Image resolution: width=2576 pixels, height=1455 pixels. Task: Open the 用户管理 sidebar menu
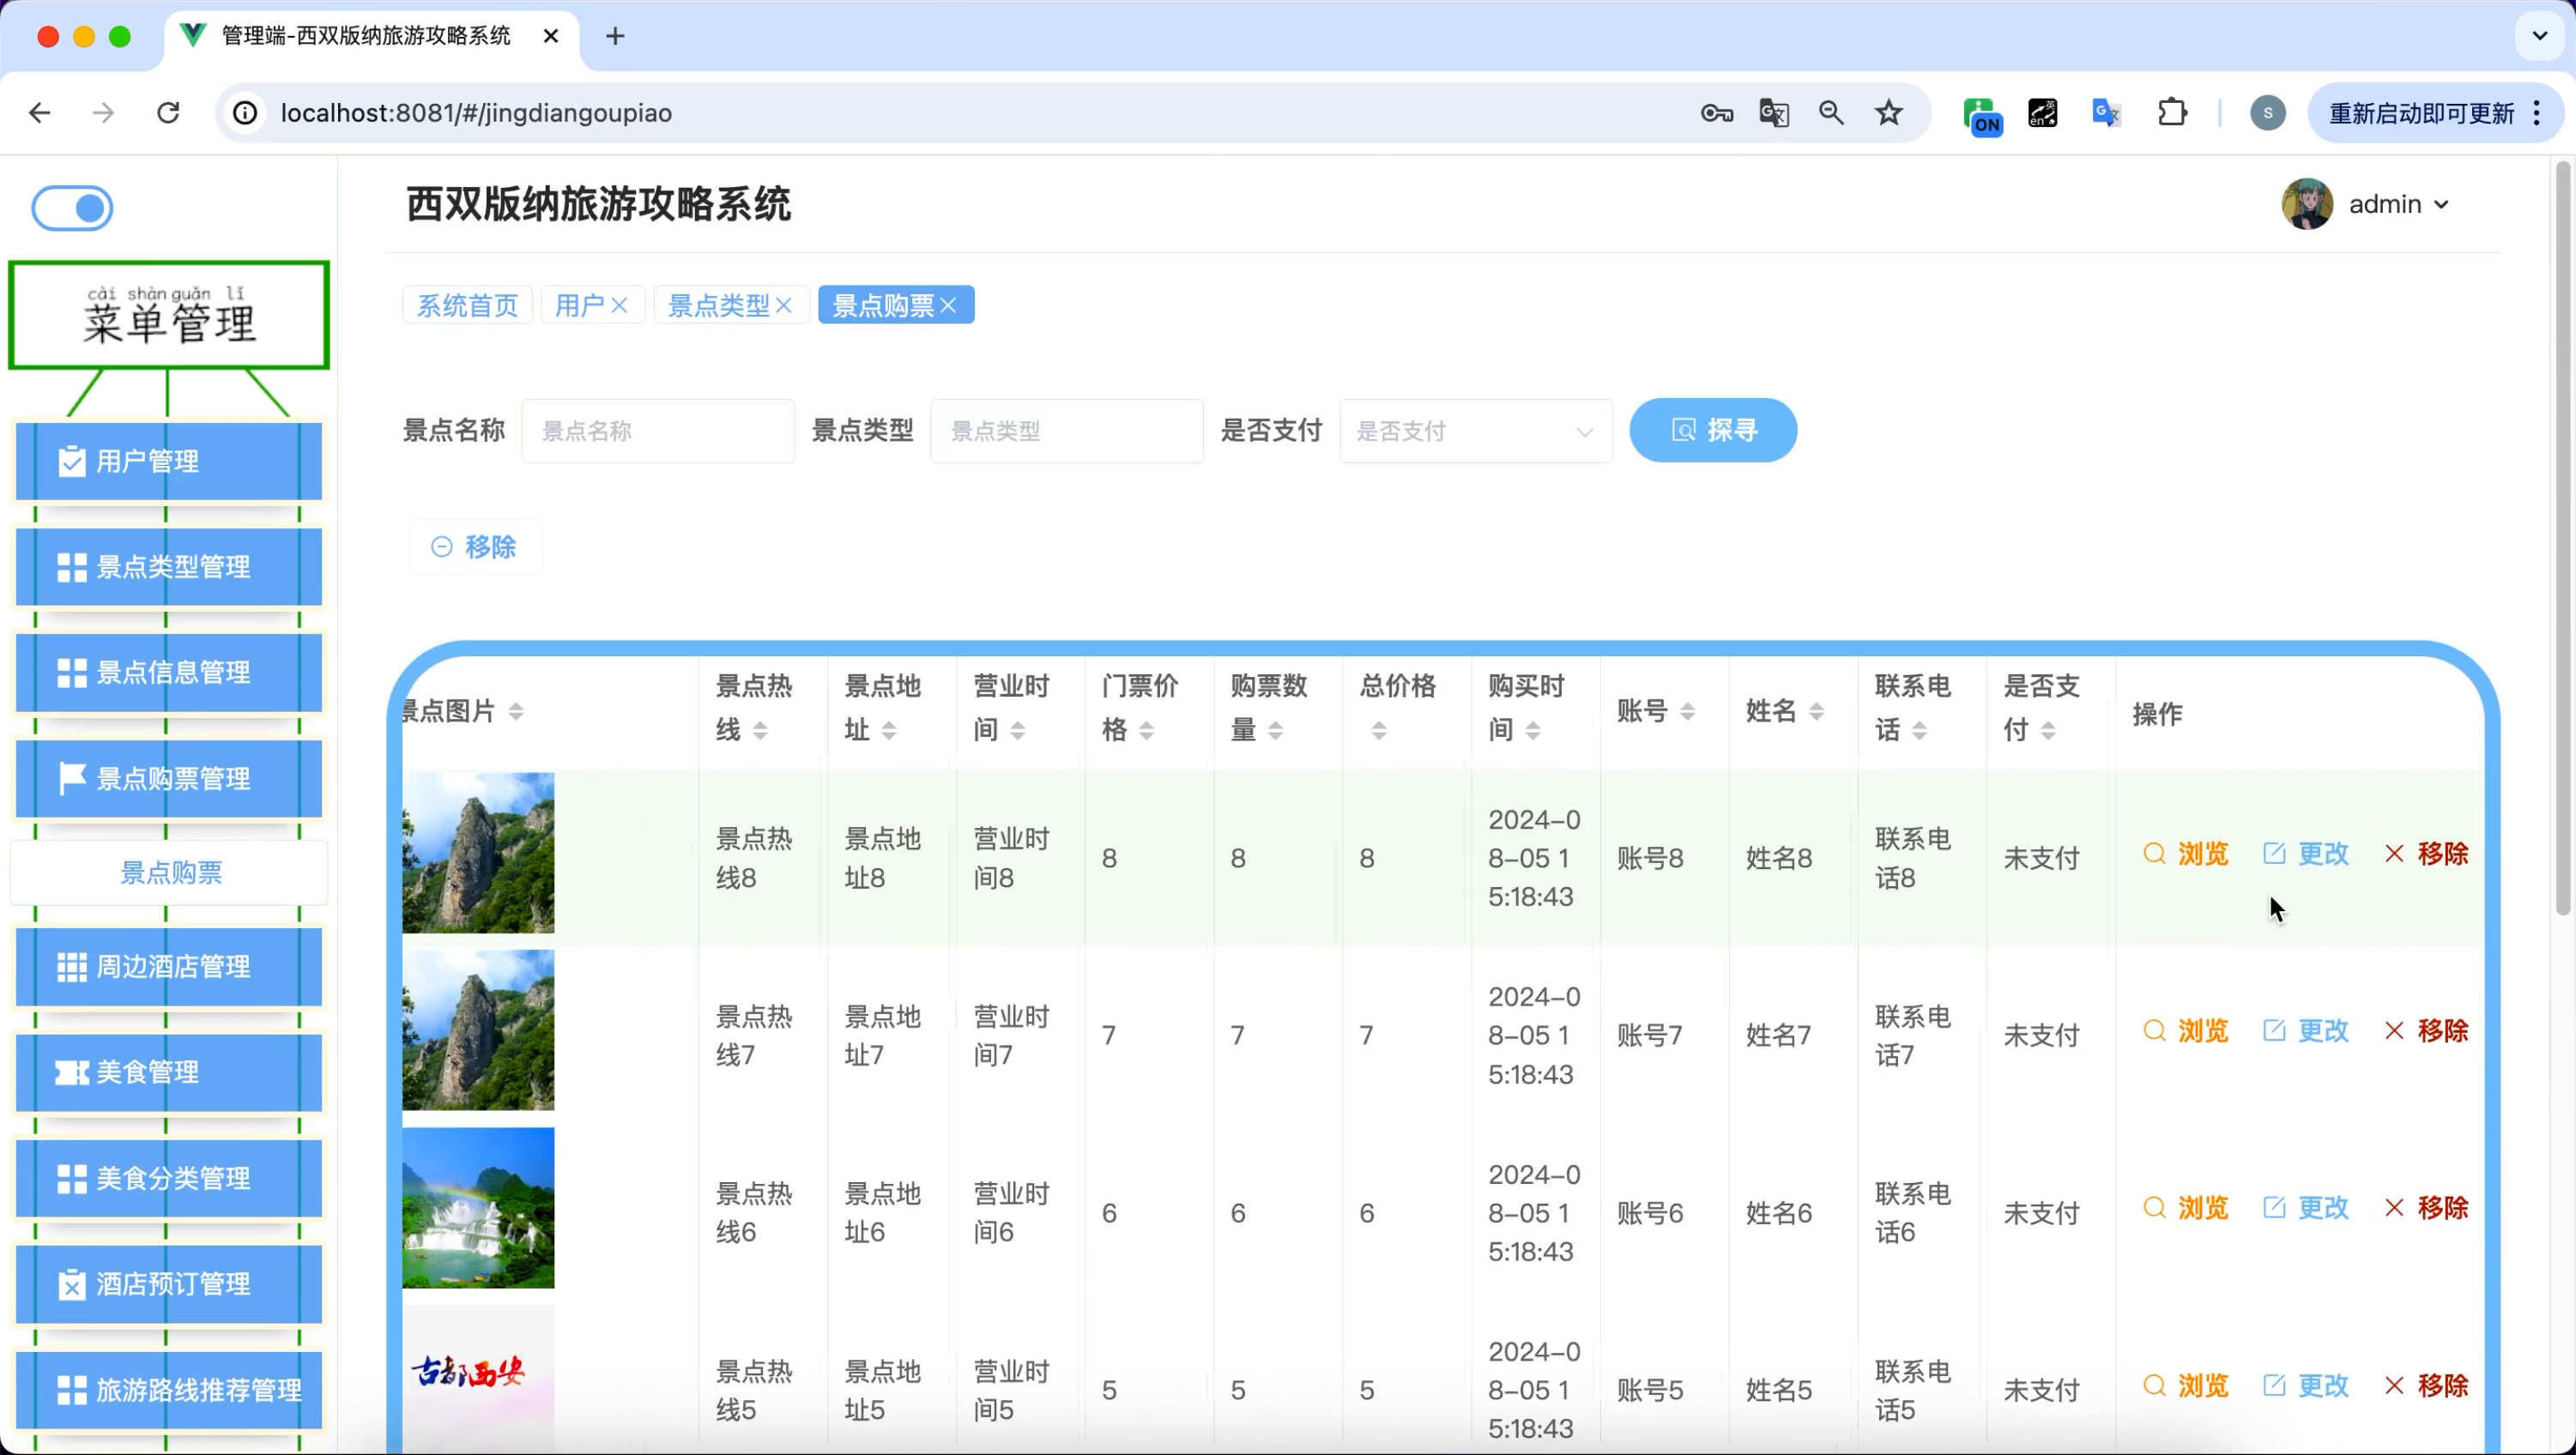168,461
